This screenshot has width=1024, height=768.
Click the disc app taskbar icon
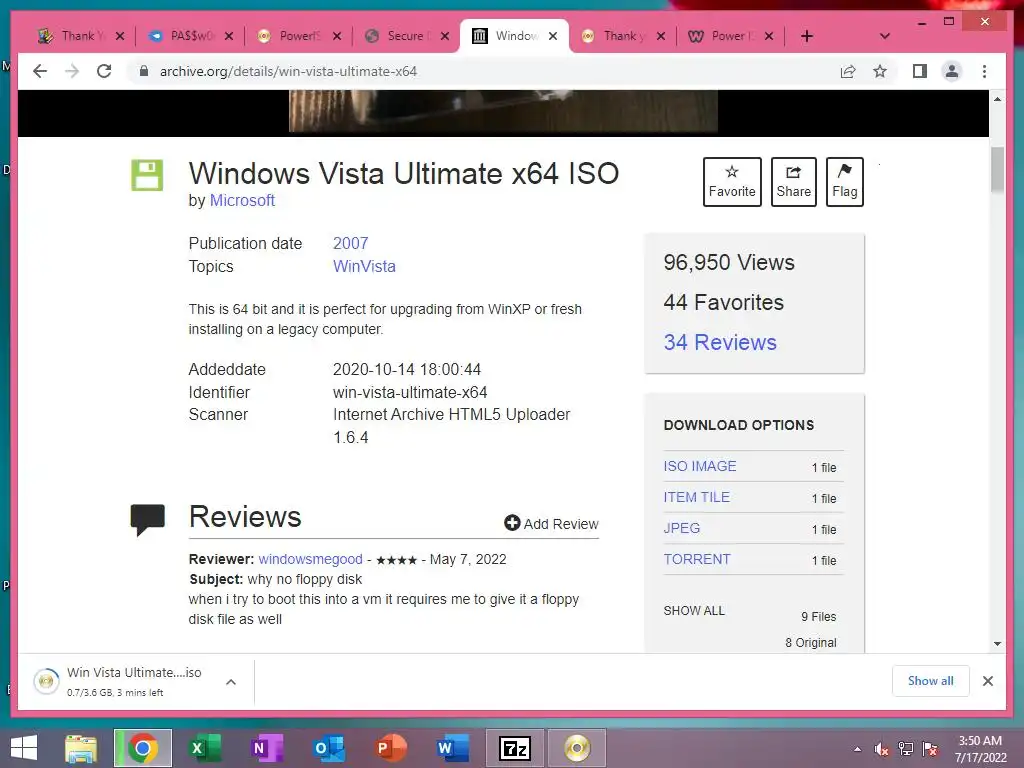pos(577,748)
